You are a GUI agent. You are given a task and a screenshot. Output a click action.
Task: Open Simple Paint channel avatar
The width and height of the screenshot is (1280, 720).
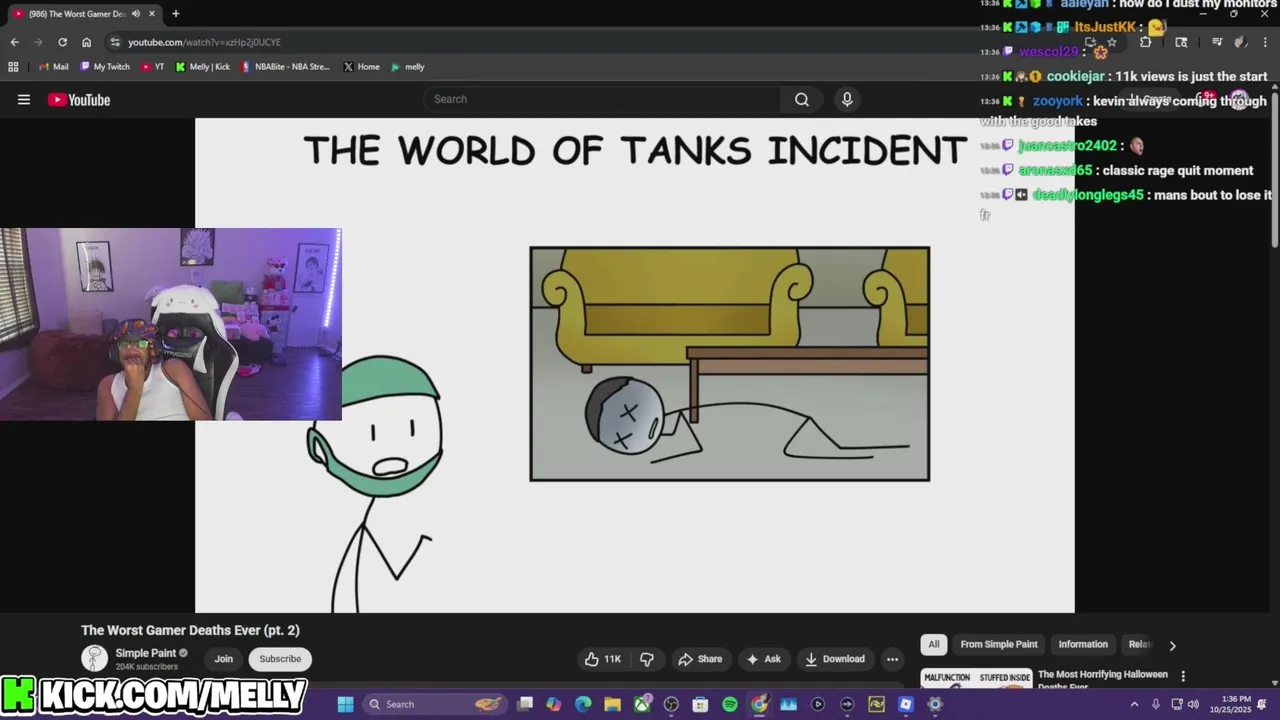coord(95,658)
